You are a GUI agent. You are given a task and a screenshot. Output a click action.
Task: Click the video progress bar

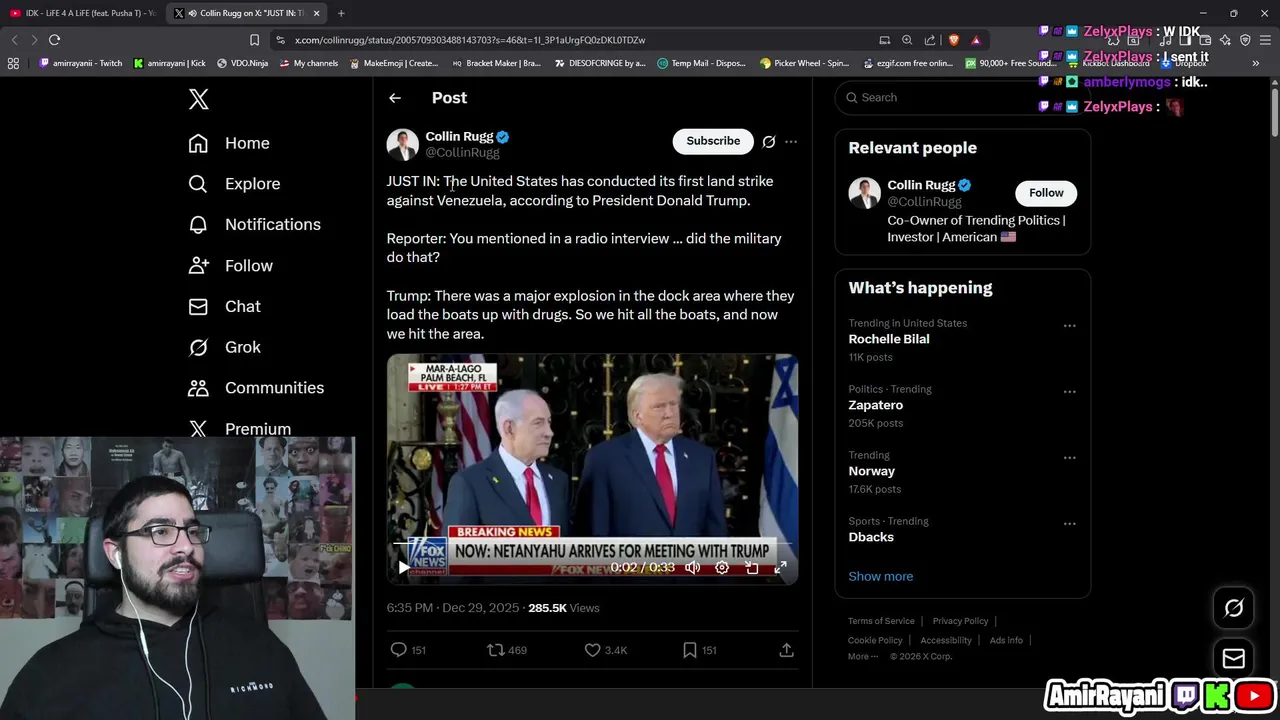(x=592, y=545)
